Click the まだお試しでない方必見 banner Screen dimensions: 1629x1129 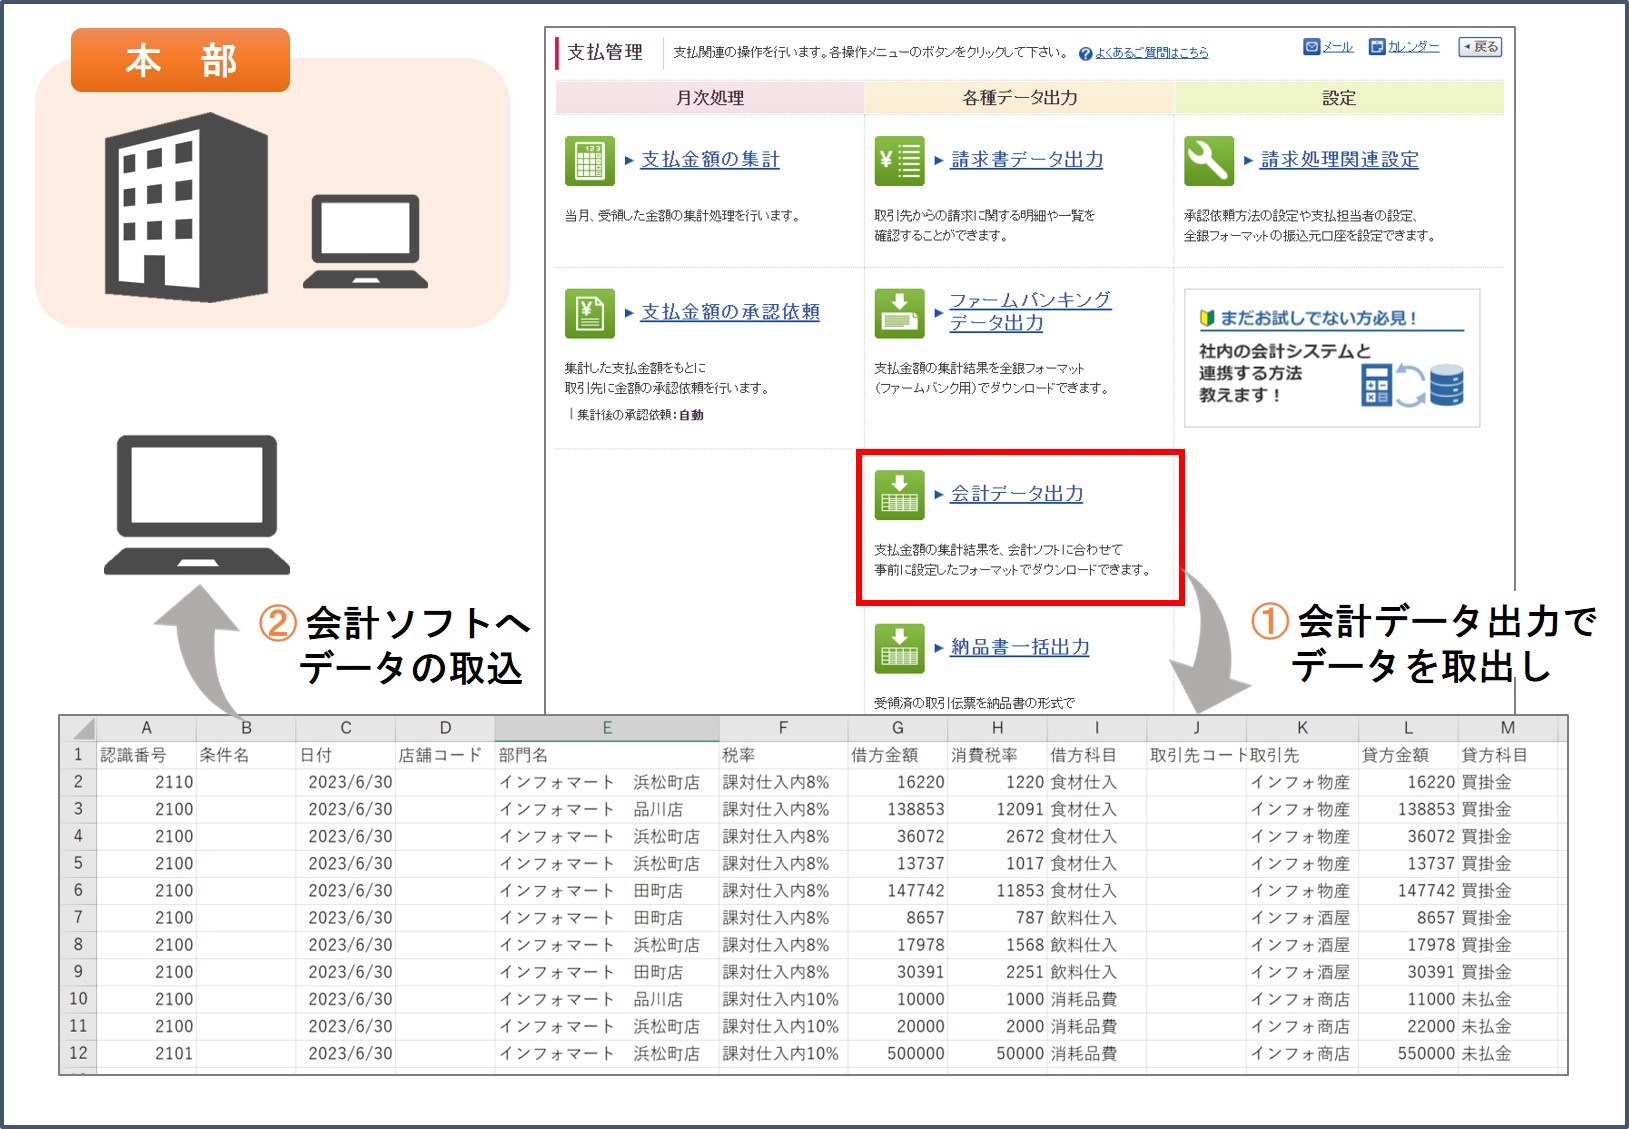pyautogui.click(x=1332, y=358)
